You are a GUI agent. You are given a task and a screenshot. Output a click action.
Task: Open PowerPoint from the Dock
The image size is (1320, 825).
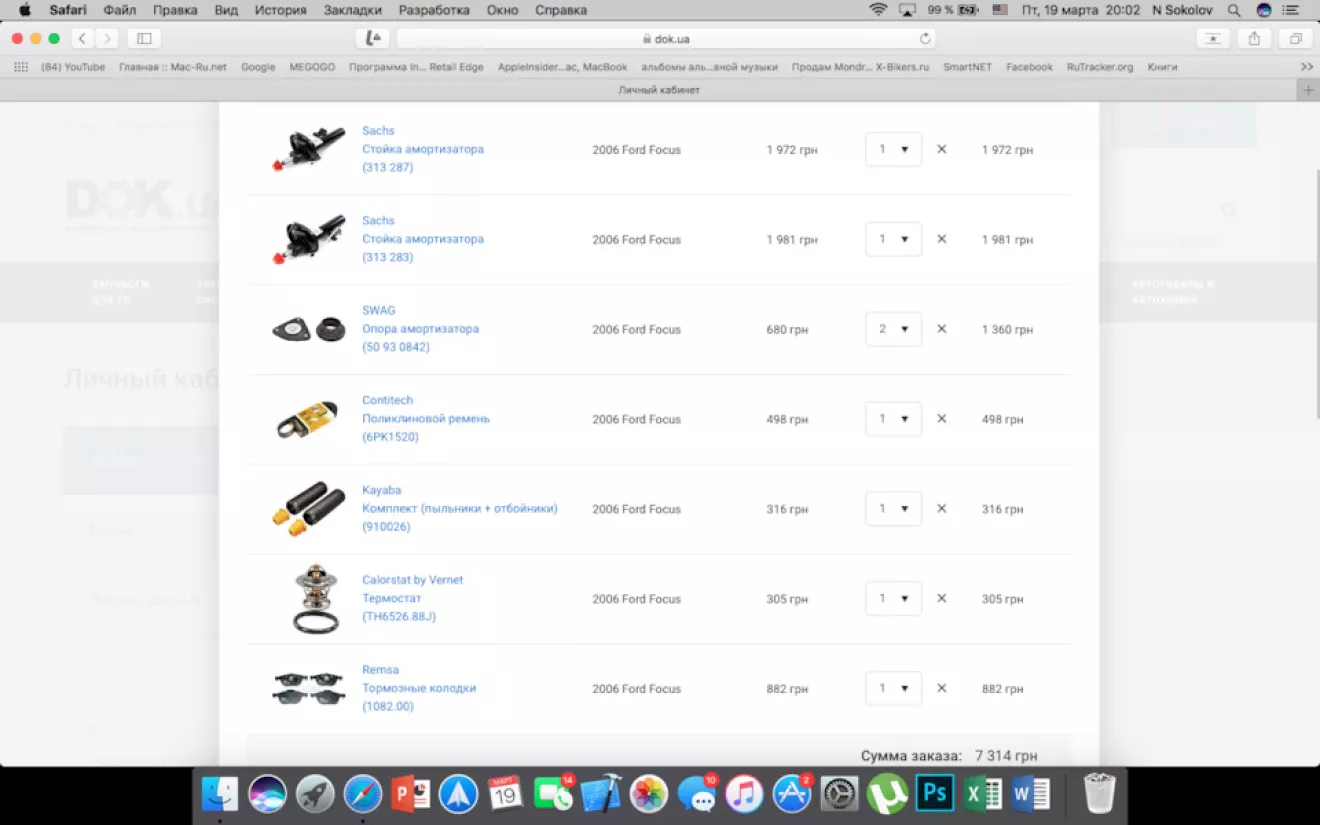411,795
